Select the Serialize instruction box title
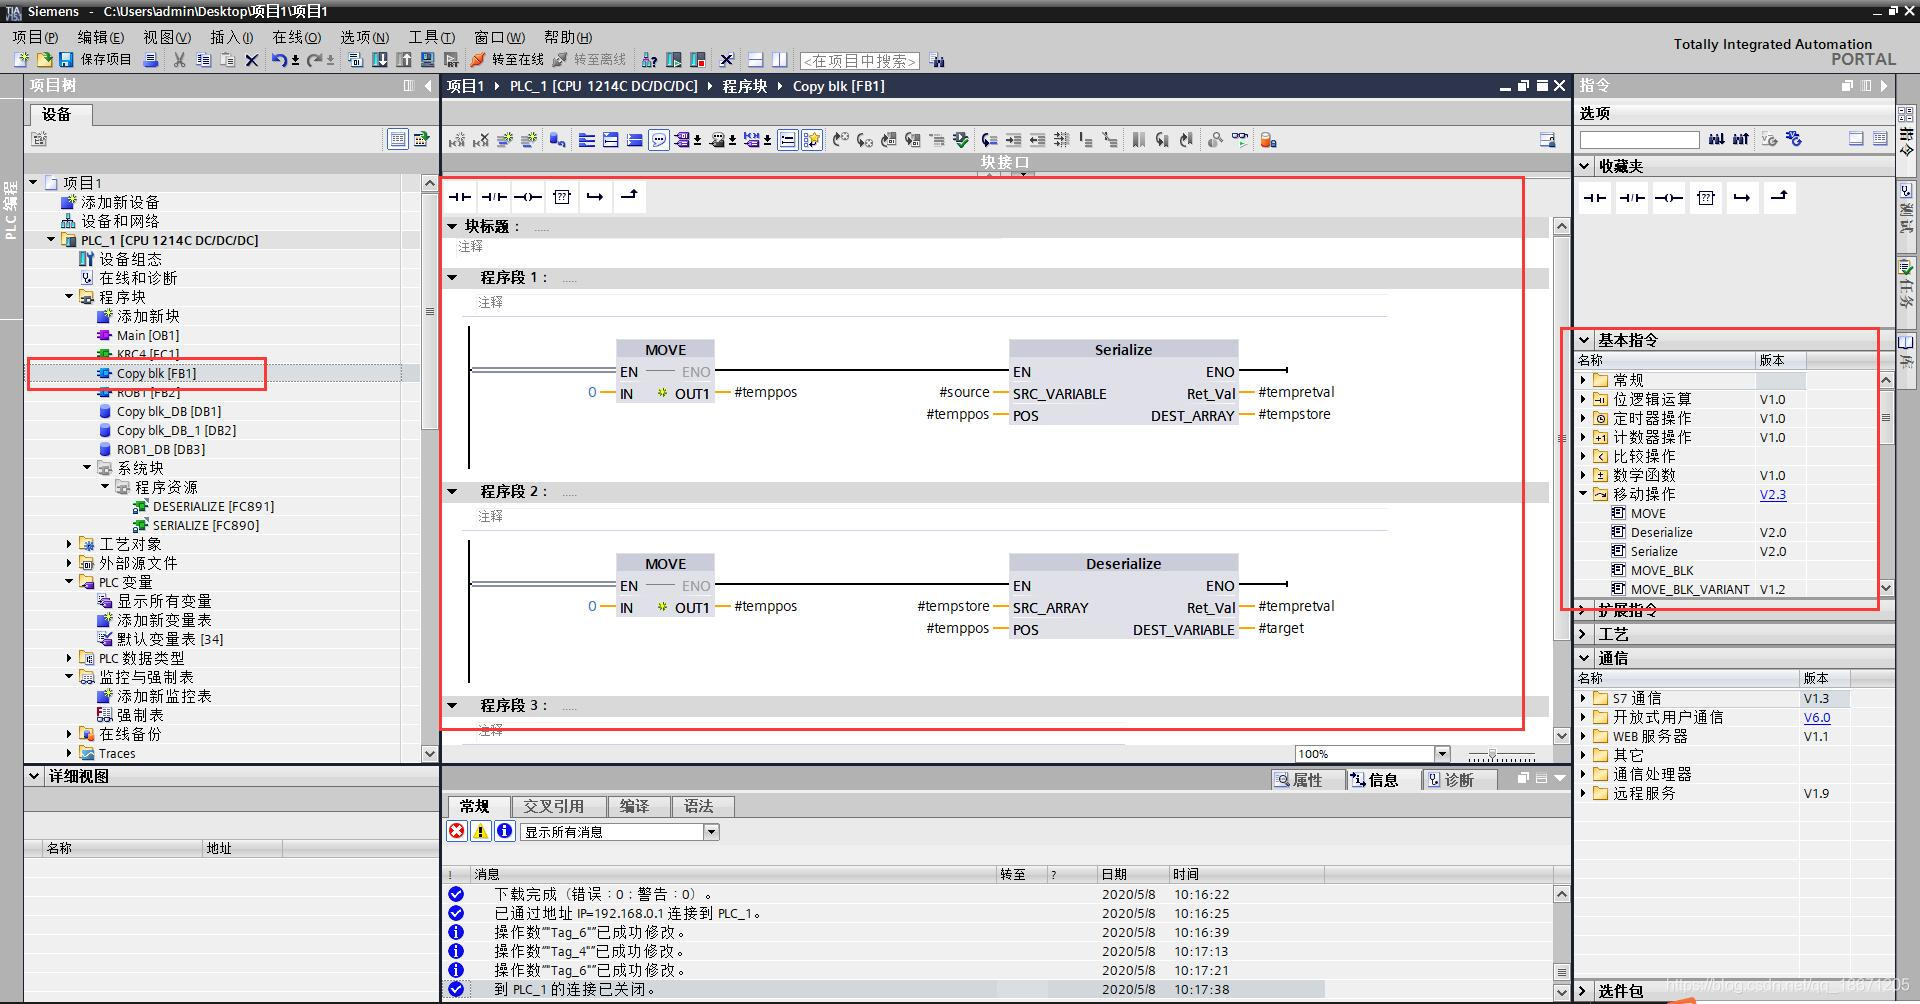The height and width of the screenshot is (1004, 1920). coord(1123,349)
